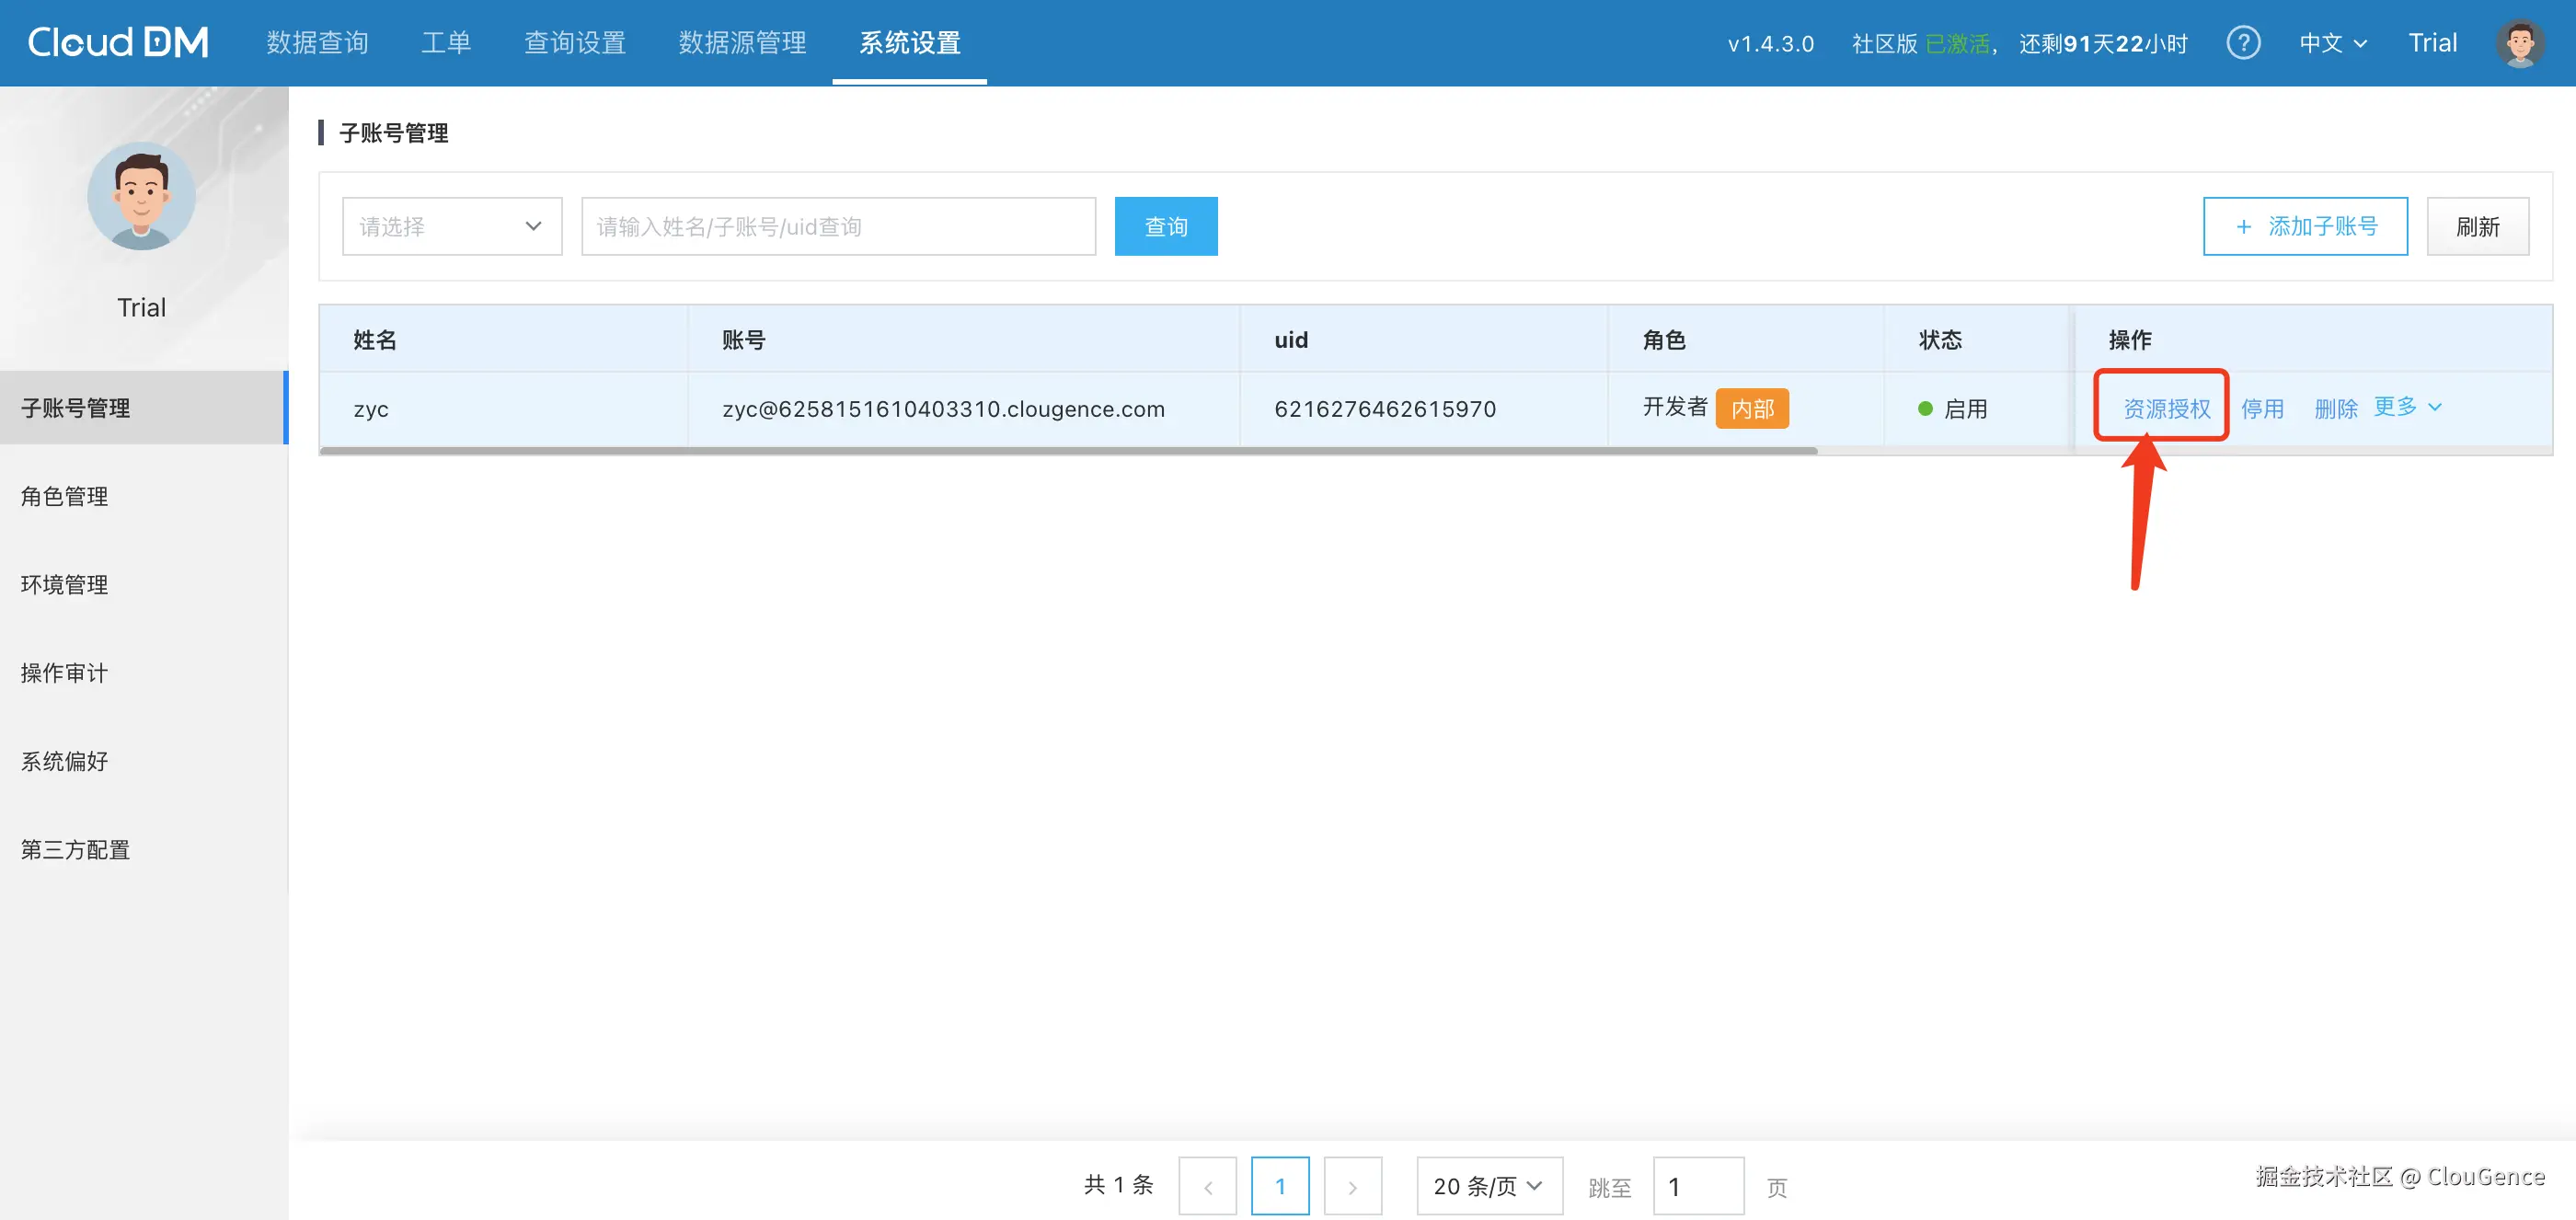Switch to the 数据查询 tab
Viewport: 2576px width, 1220px height.
coord(317,43)
